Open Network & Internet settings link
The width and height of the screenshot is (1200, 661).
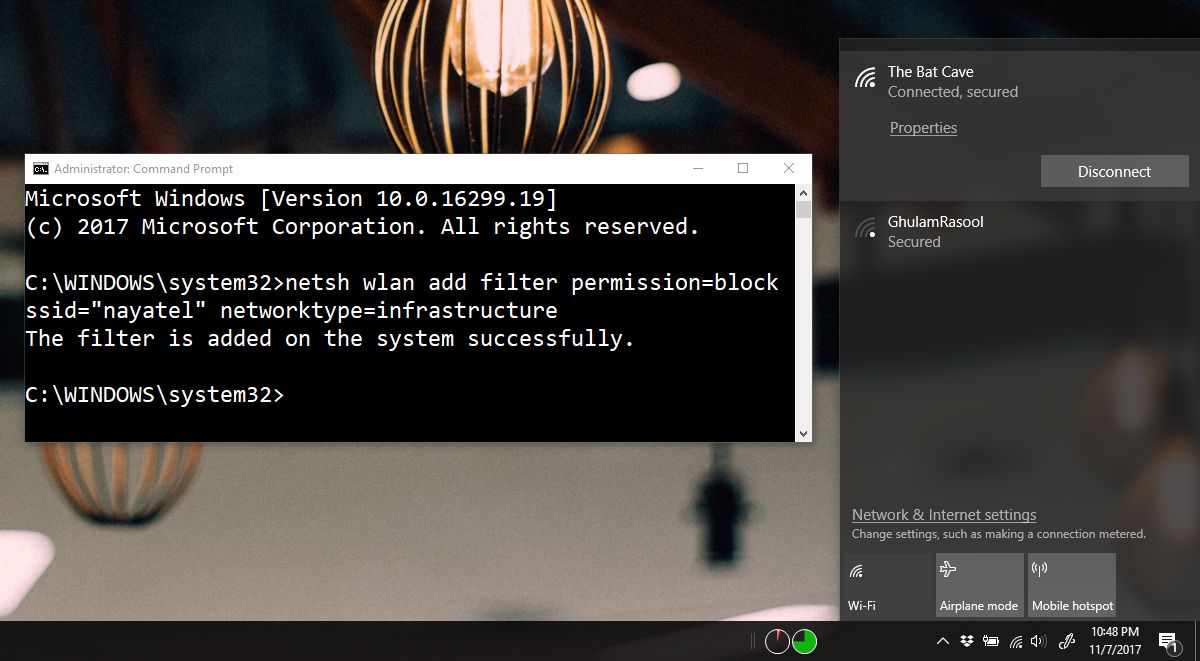click(944, 515)
